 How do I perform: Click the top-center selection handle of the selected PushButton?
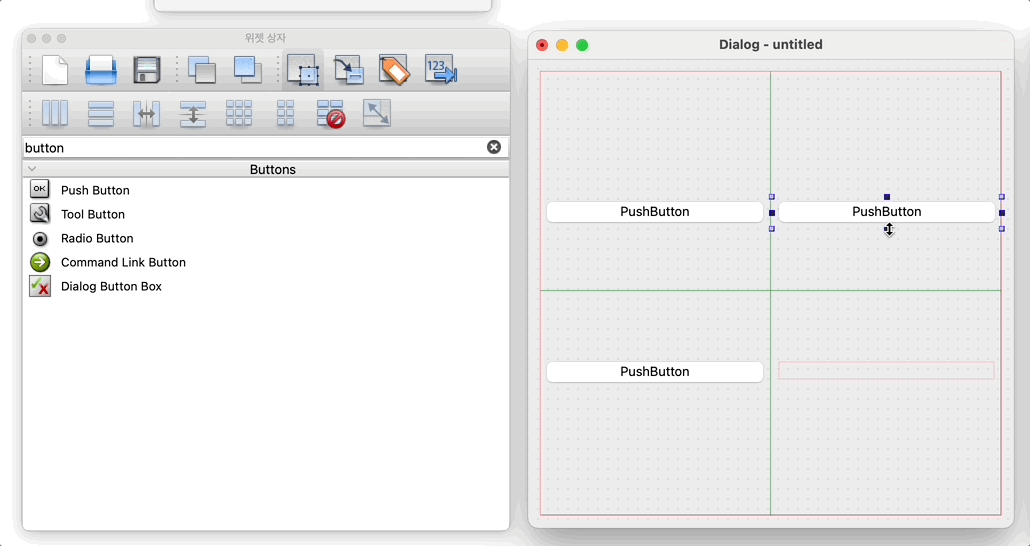(x=887, y=196)
